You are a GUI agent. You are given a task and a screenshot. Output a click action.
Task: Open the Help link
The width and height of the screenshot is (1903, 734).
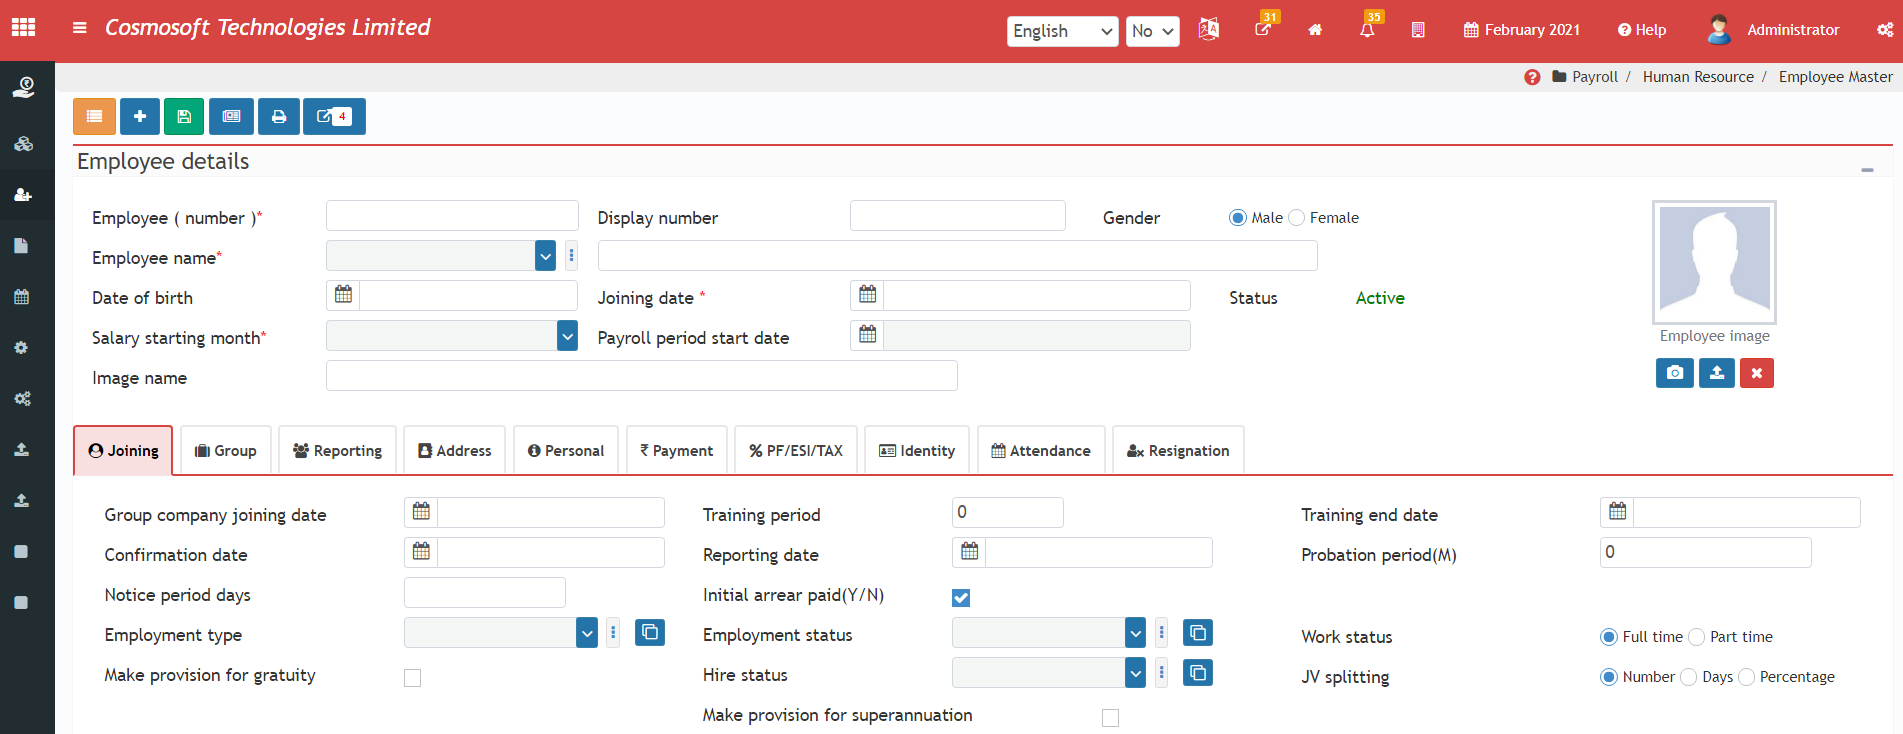(1642, 30)
